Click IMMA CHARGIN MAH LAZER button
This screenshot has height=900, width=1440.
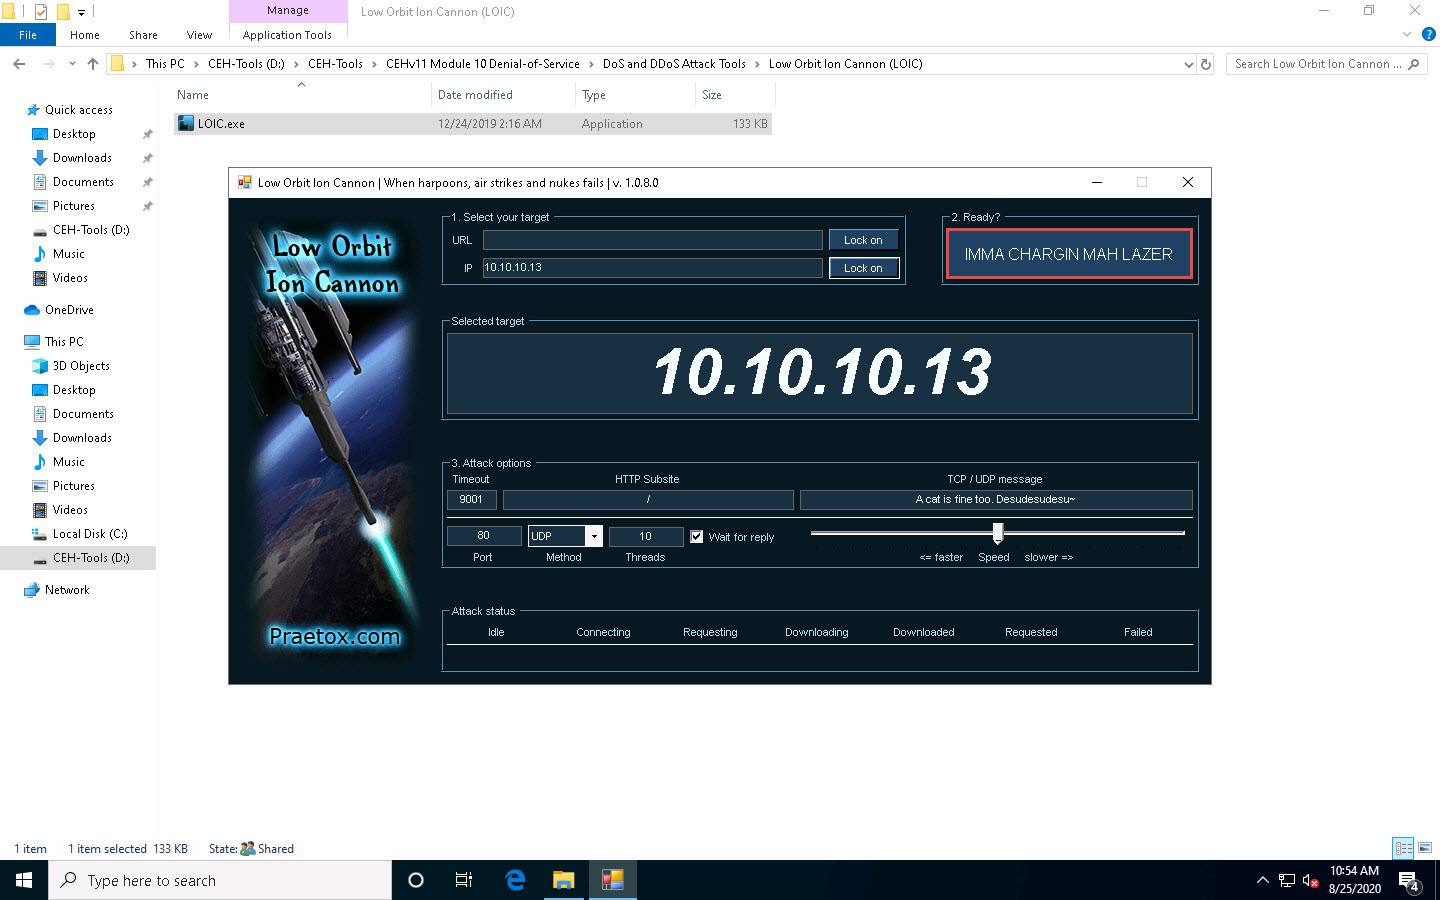click(x=1068, y=254)
